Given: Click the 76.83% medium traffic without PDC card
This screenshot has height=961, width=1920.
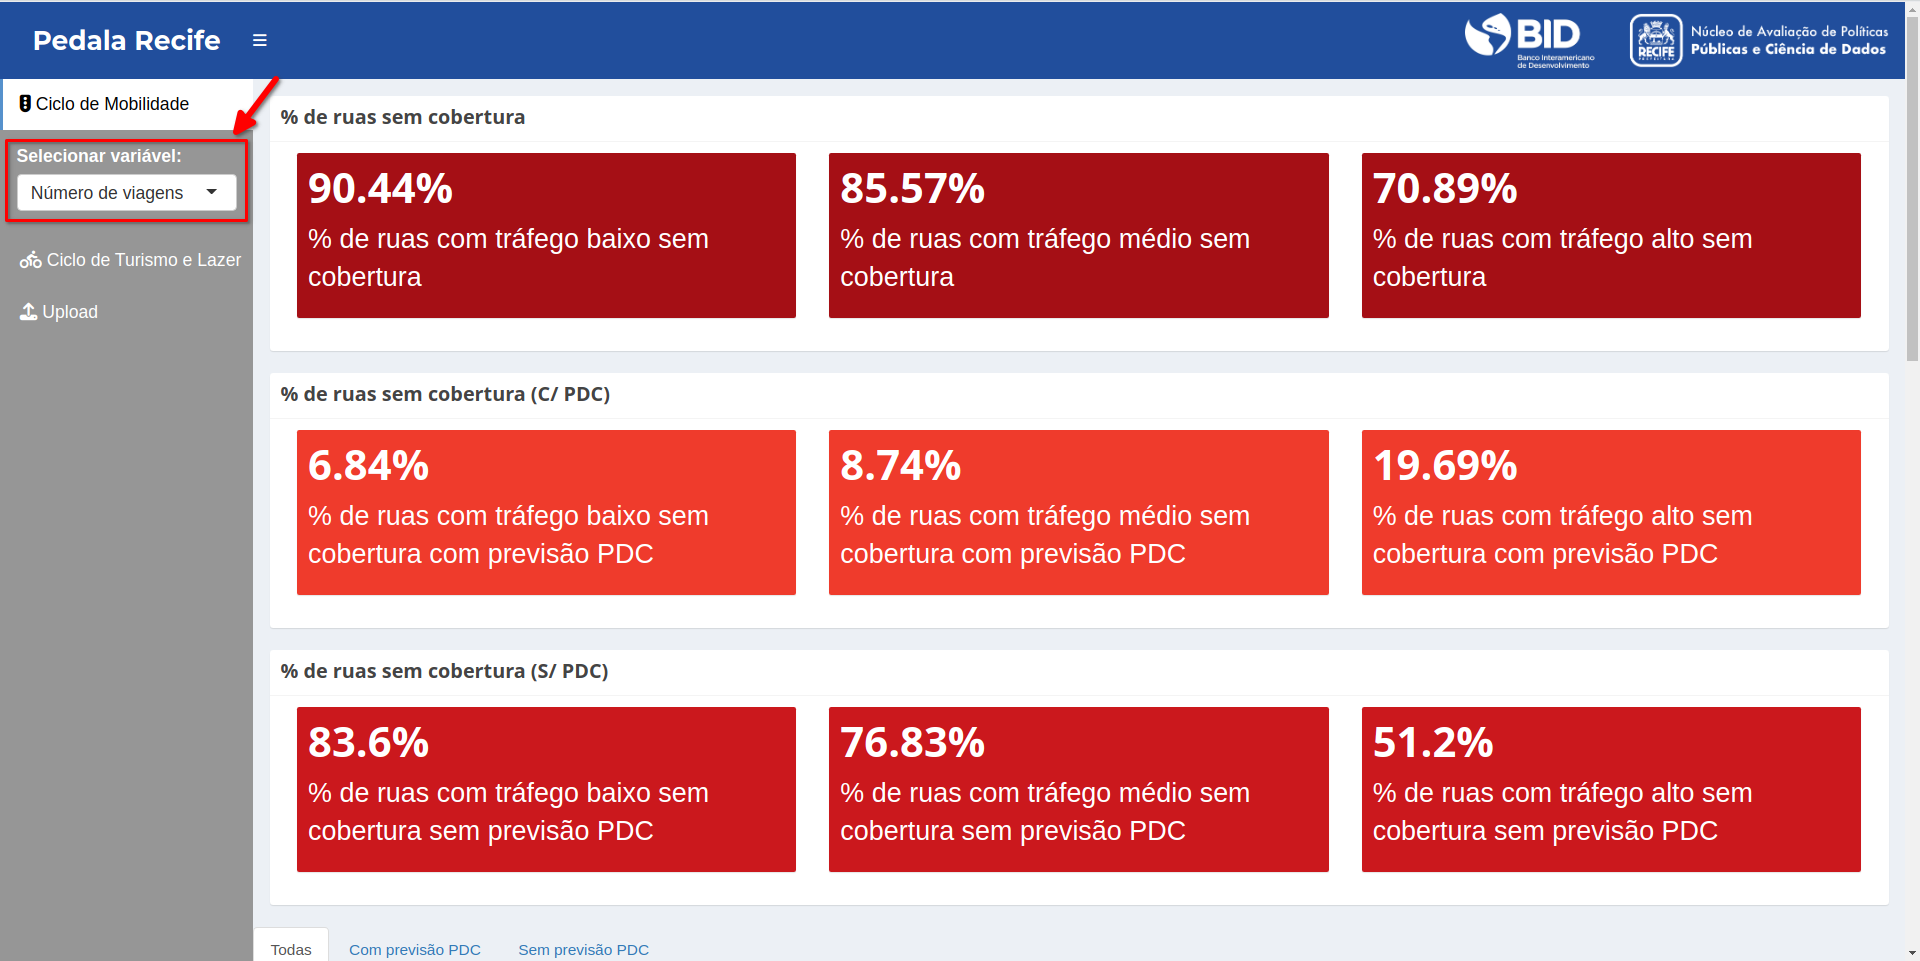Looking at the screenshot, I should [x=1079, y=789].
